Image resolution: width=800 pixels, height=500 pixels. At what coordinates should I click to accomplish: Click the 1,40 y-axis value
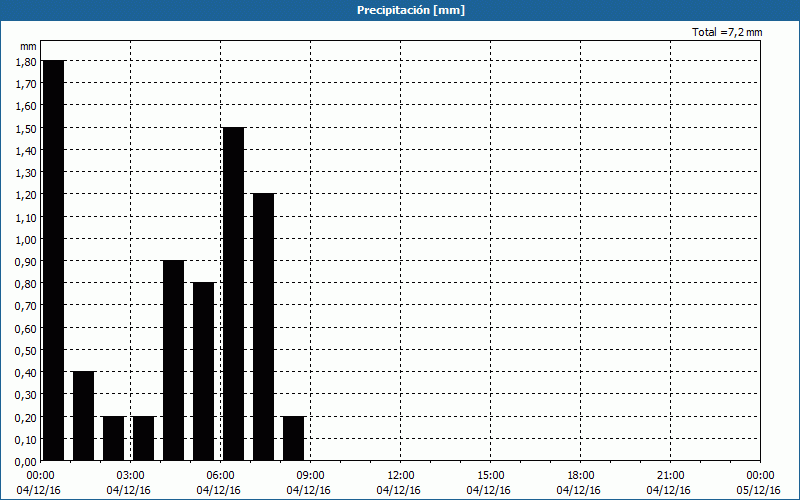coord(26,151)
